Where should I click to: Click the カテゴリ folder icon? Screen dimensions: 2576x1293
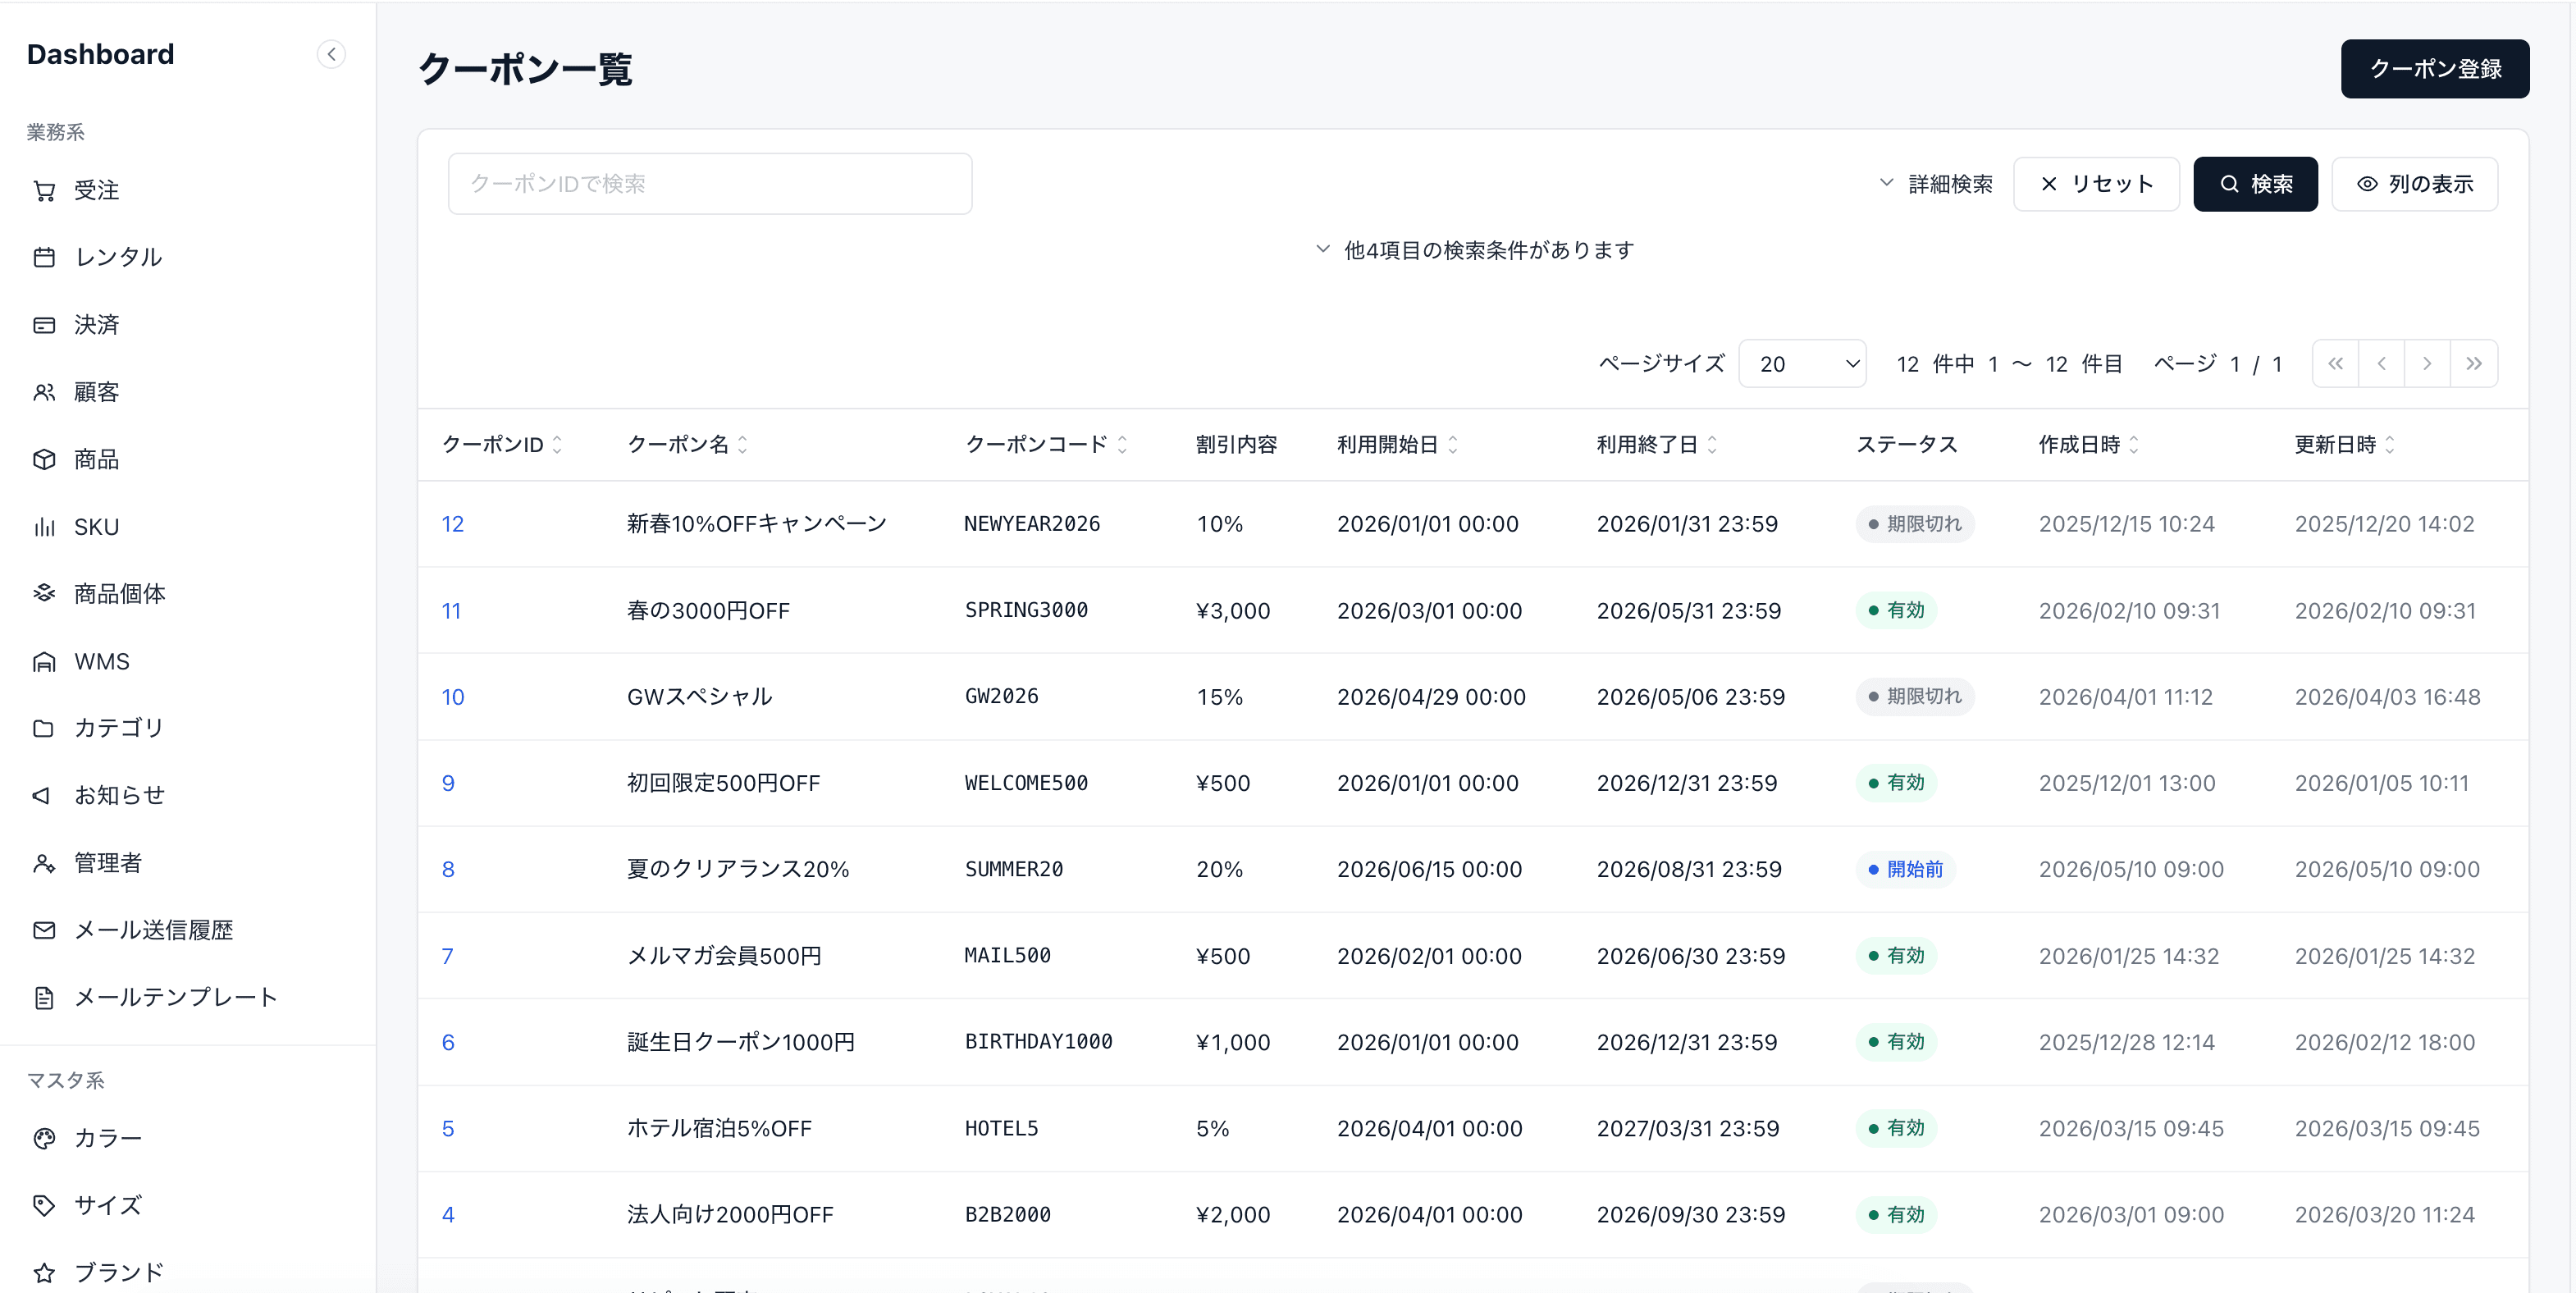click(x=44, y=728)
